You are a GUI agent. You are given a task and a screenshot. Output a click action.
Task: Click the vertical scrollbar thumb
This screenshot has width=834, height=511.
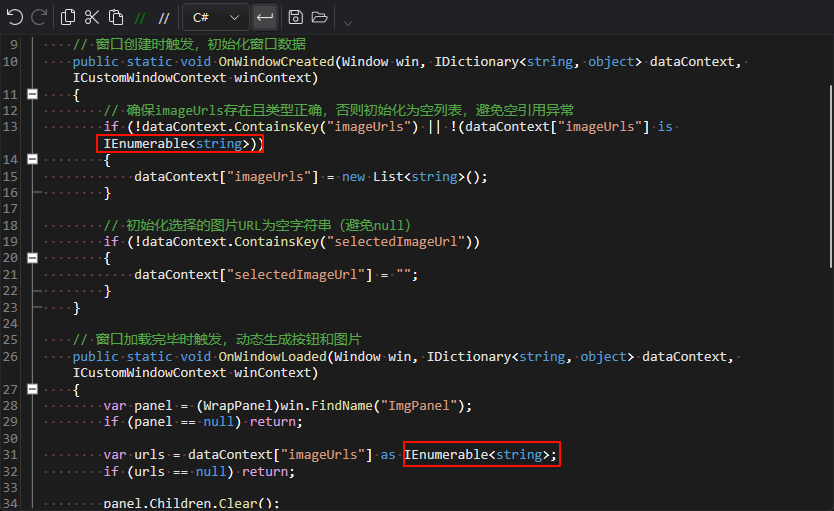coord(830,175)
